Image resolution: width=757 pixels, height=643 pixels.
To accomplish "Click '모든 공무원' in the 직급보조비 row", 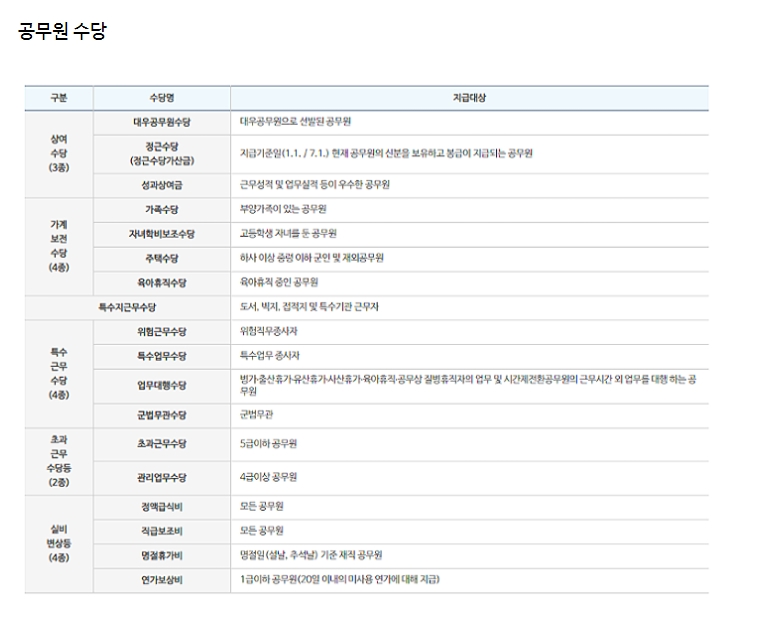I will (x=262, y=531).
